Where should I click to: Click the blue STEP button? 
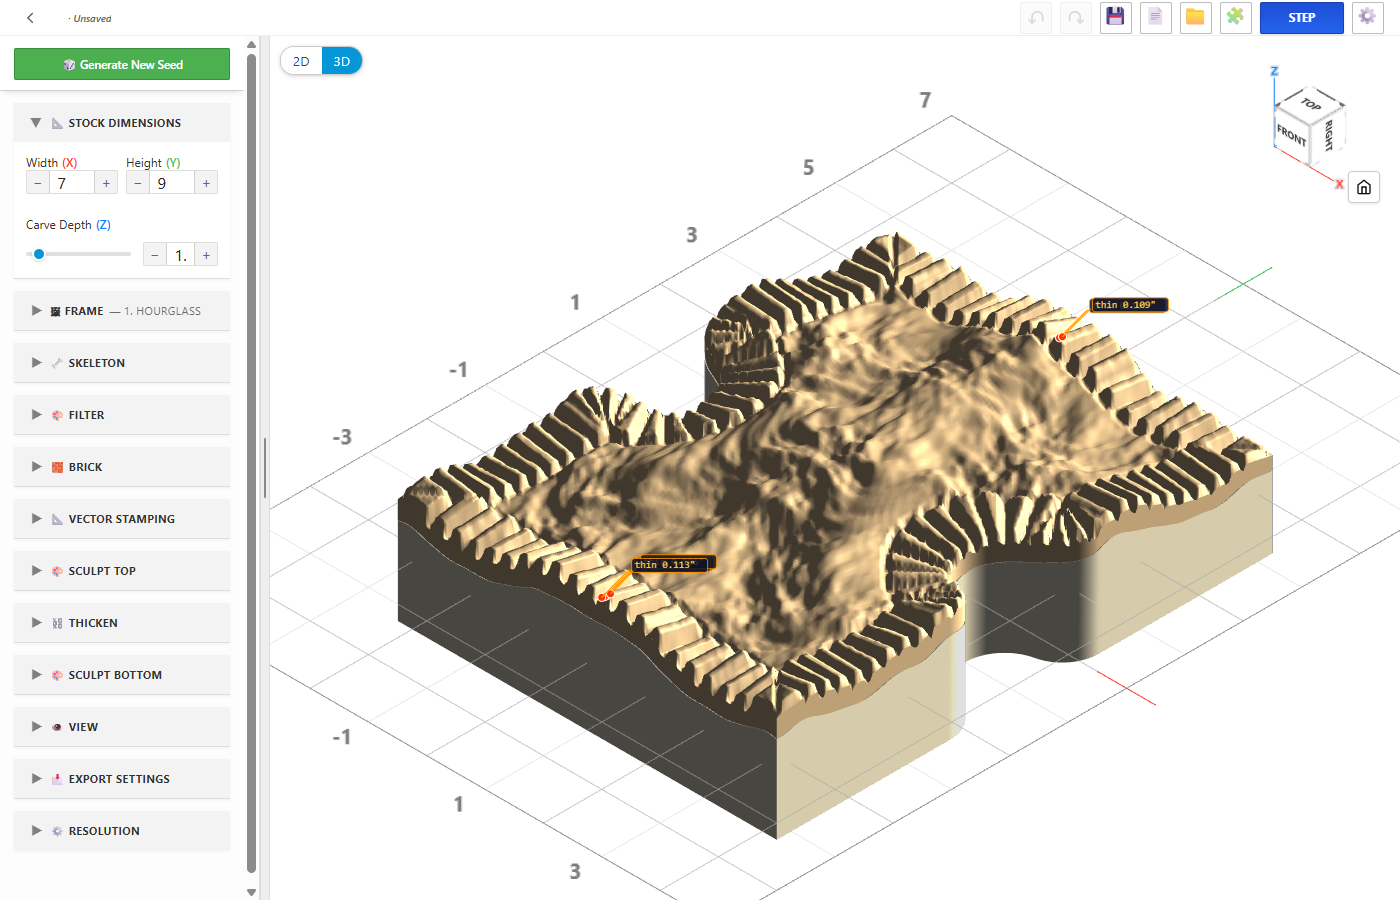pyautogui.click(x=1301, y=18)
